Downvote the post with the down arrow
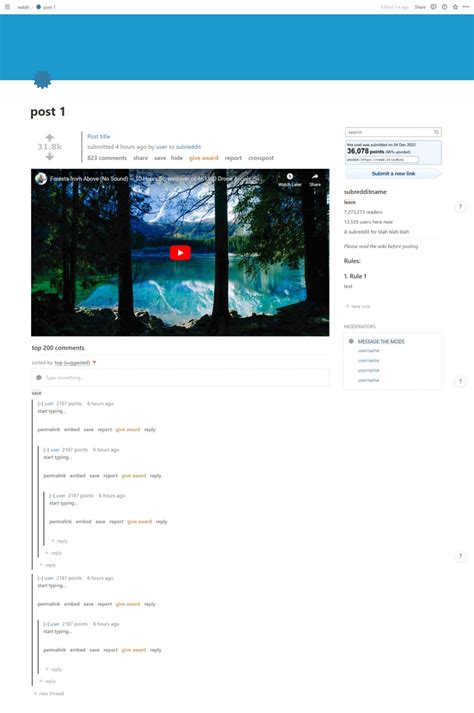This screenshot has width=474, height=713. tap(50, 156)
